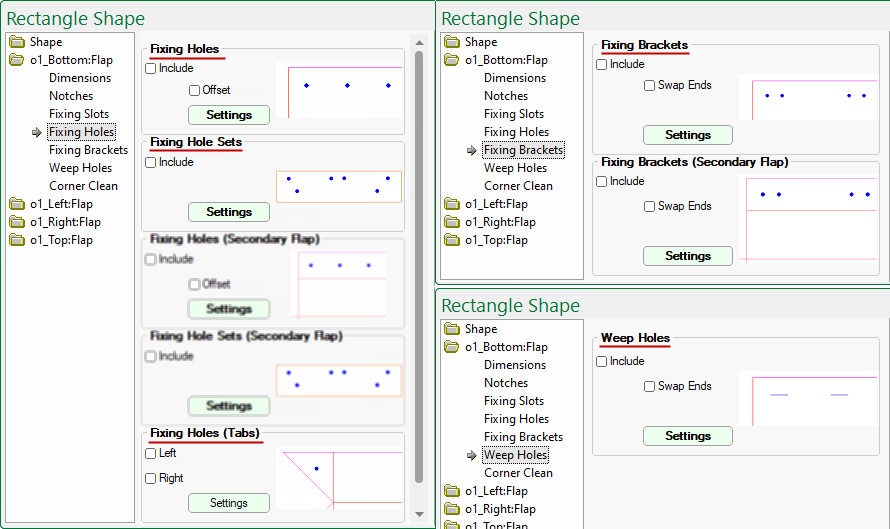Click the scroll down arrow in left panel
The height and width of the screenshot is (529, 890).
[x=419, y=514]
